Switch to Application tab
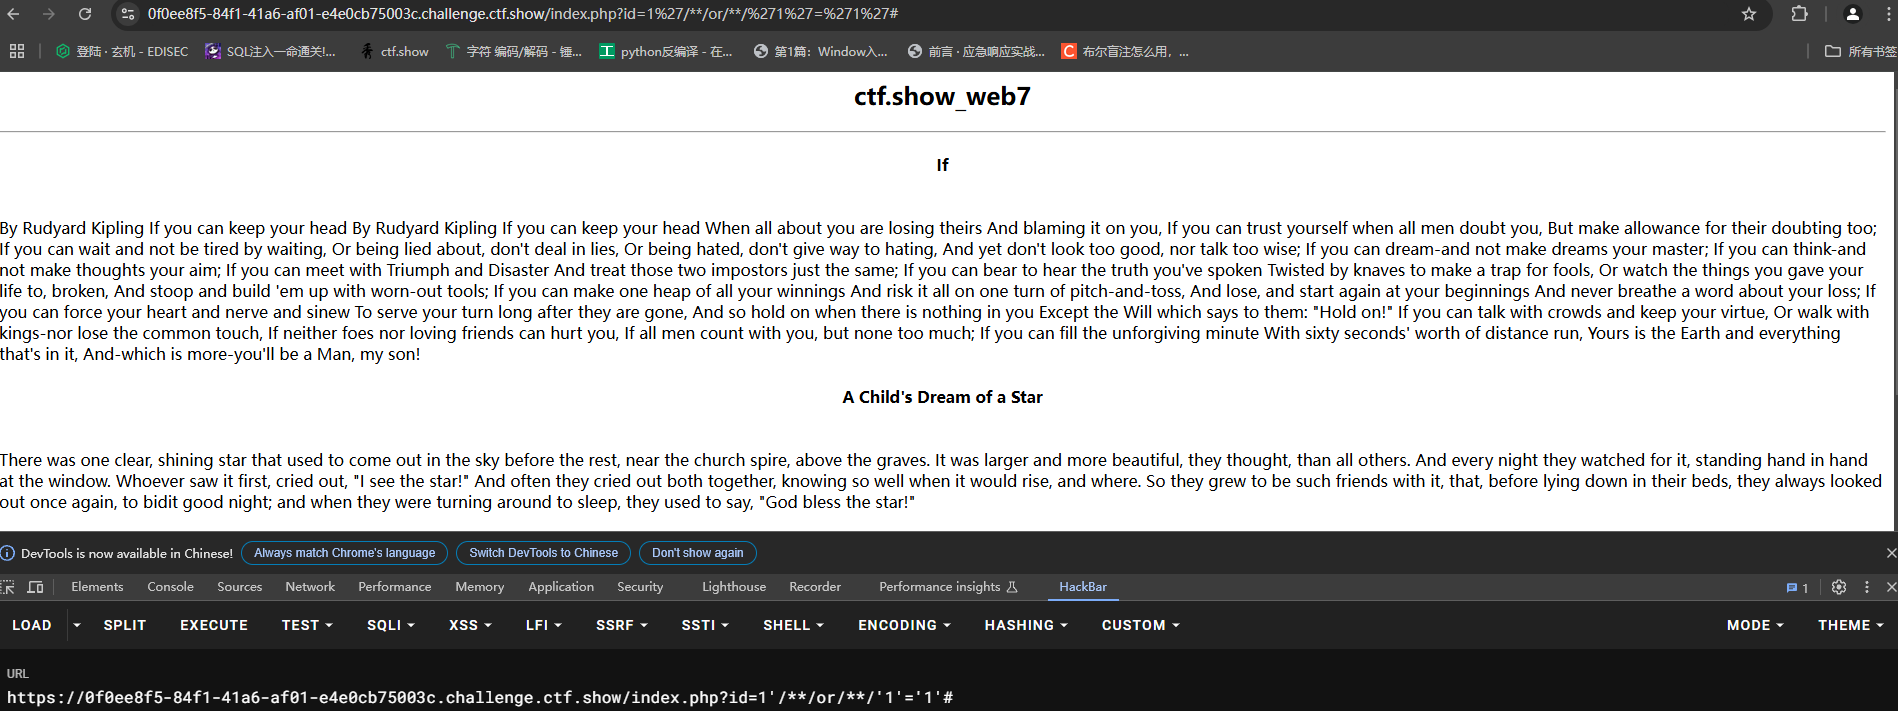Viewport: 1898px width, 711px height. 561,587
